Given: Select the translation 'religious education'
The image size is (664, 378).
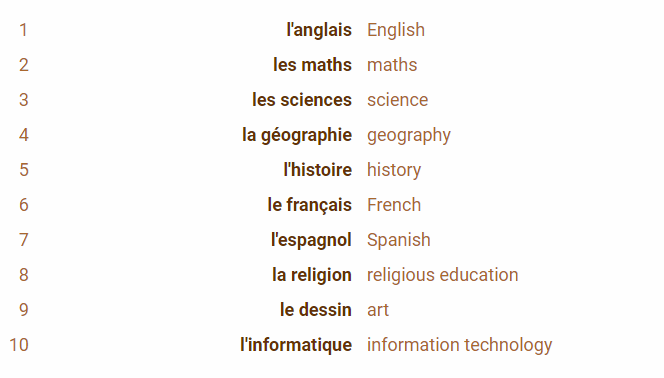Looking at the screenshot, I should 443,275.
